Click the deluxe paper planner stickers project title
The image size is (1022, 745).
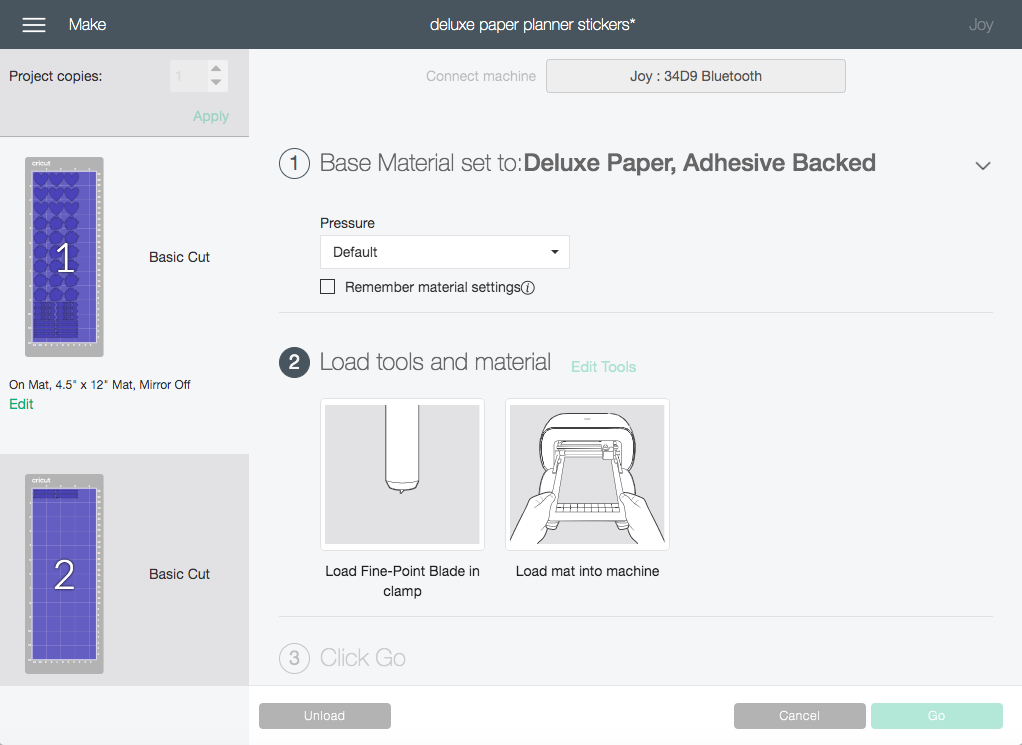click(x=533, y=25)
